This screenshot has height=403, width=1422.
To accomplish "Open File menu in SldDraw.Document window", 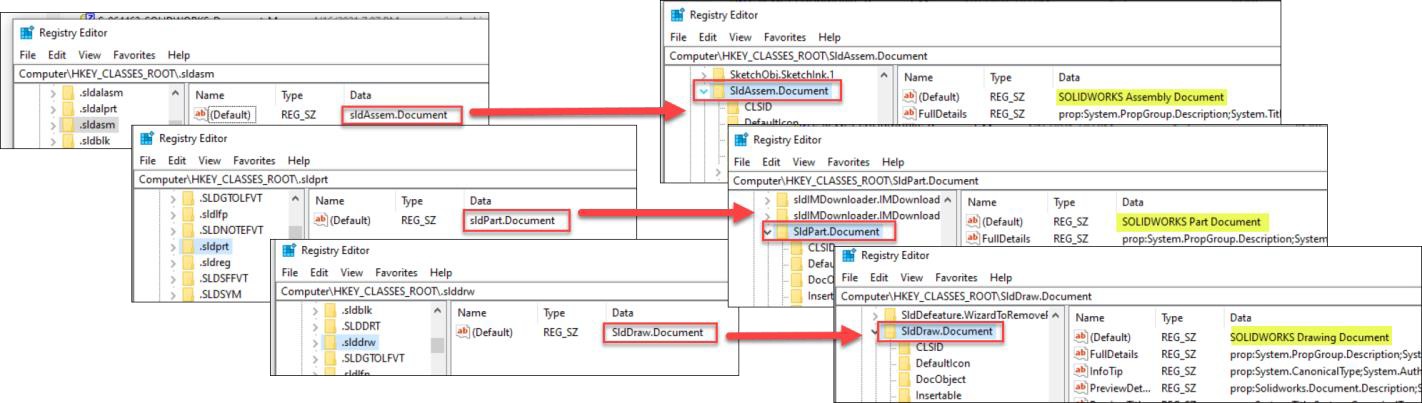I will coord(851,277).
